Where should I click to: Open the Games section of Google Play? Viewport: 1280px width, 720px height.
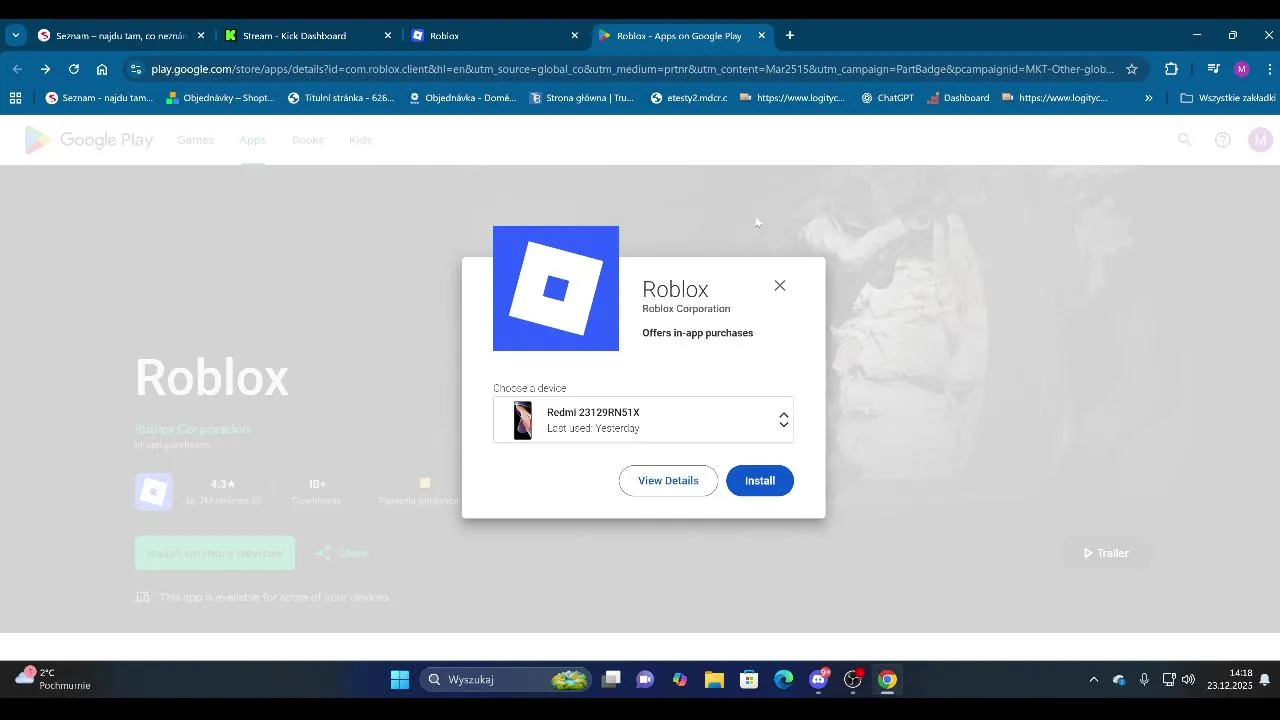pos(196,140)
